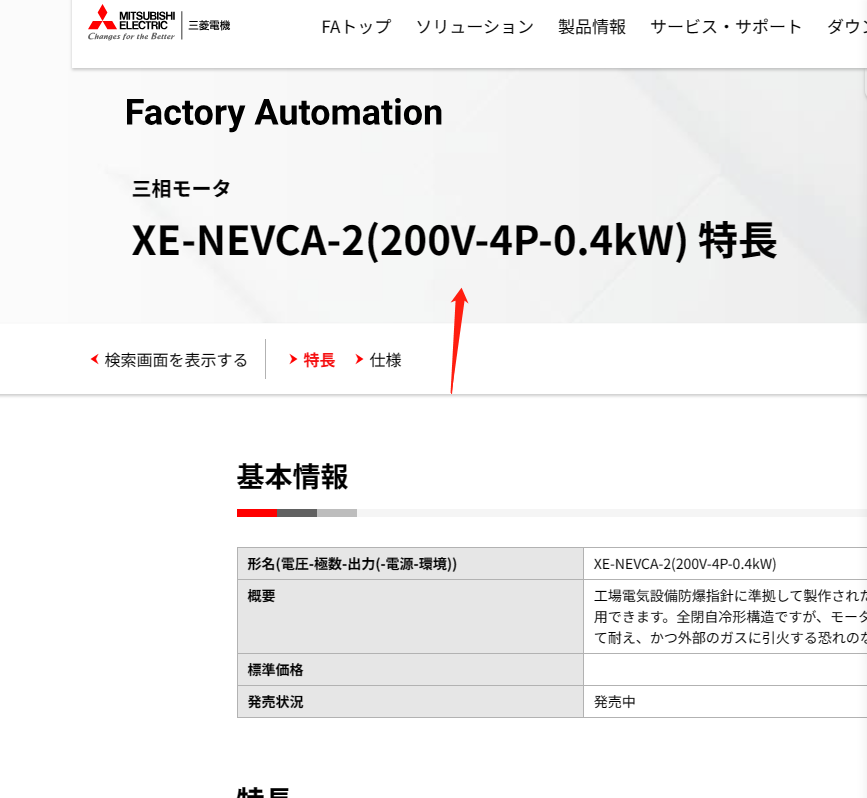The width and height of the screenshot is (867, 798).
Task: Select 製品情報 in the top navigation
Action: tap(591, 27)
